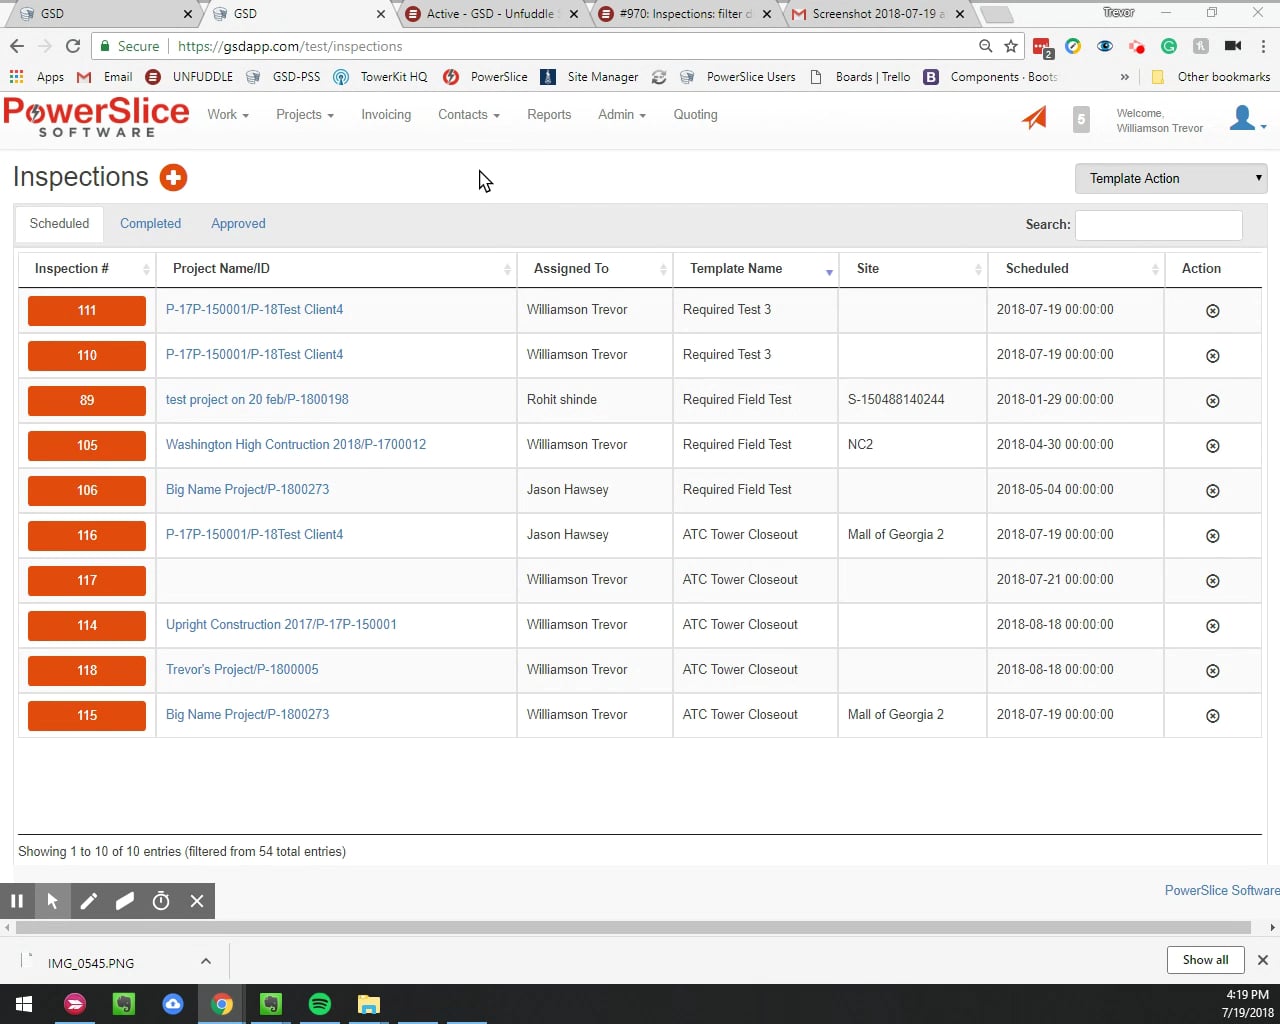1280x1024 pixels.
Task: Click action icon for inspection 114
Action: click(x=1212, y=626)
